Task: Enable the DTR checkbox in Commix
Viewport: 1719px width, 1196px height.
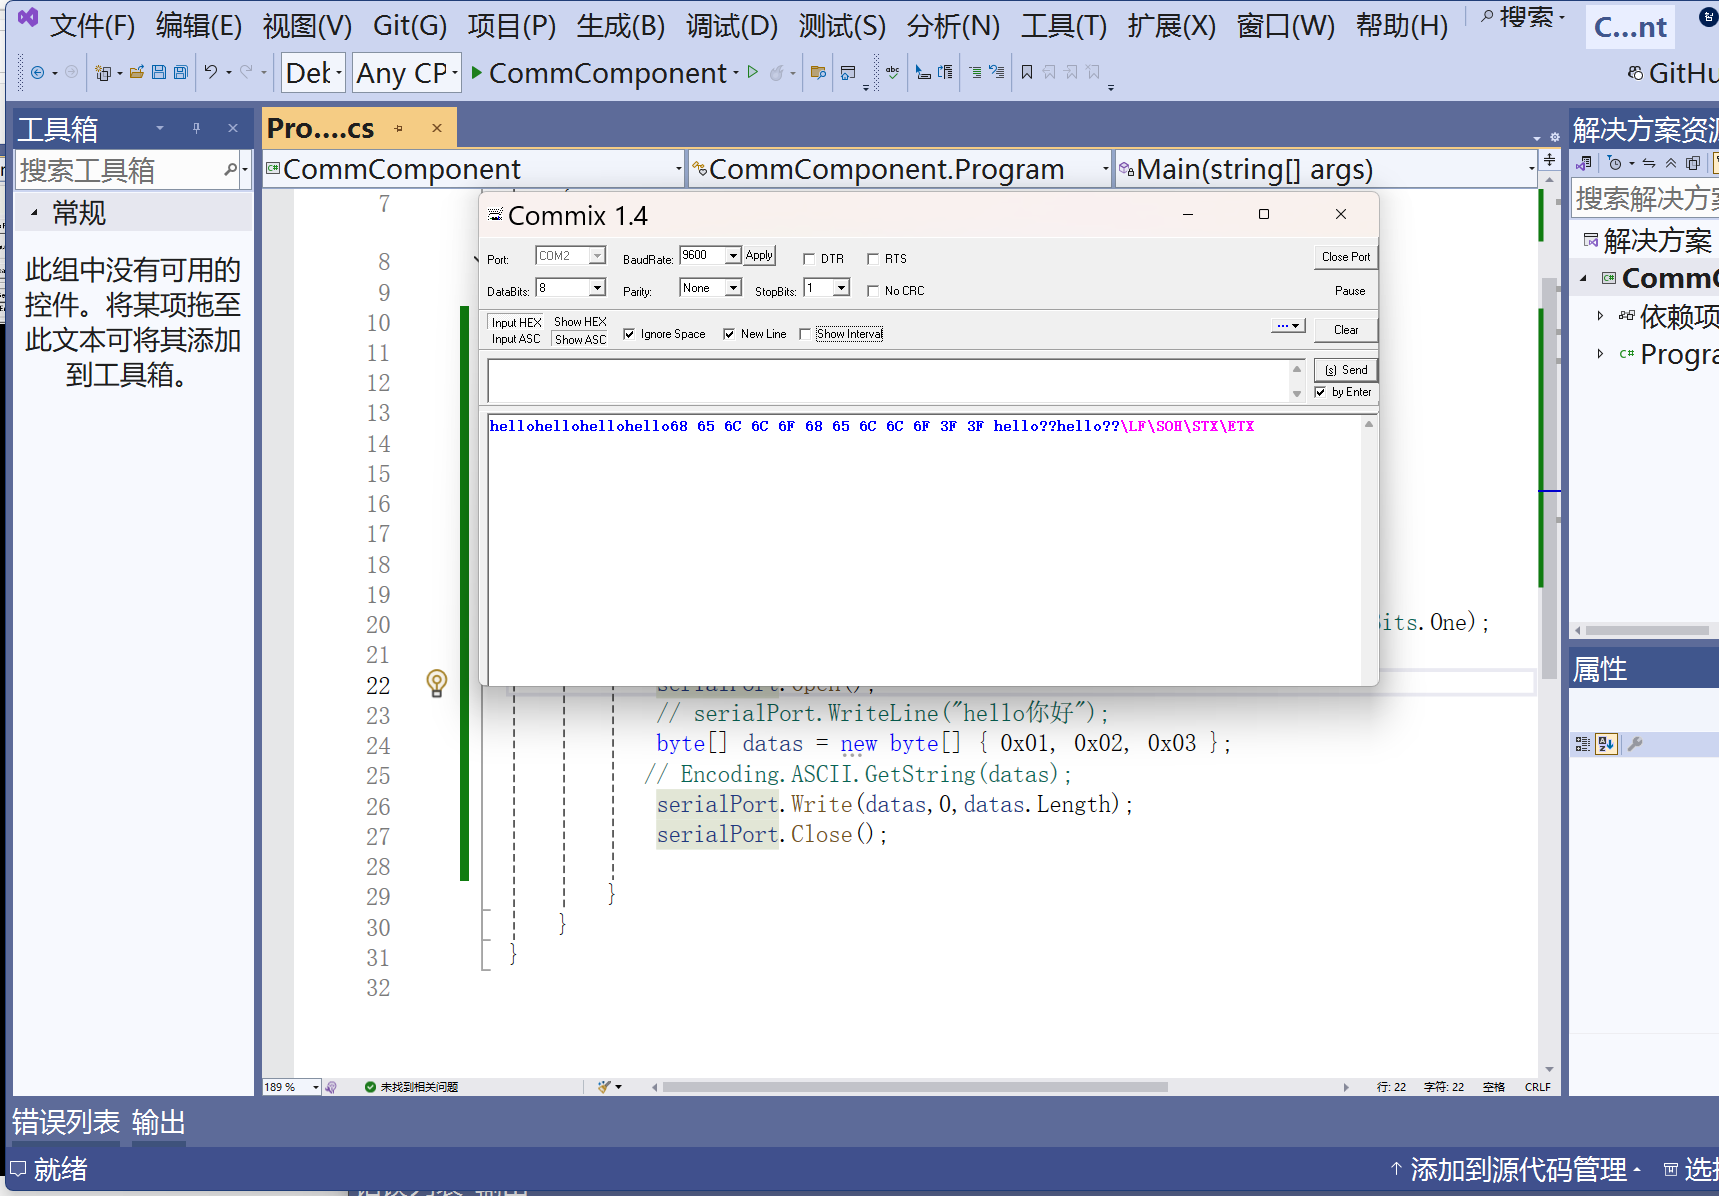Action: 809,259
